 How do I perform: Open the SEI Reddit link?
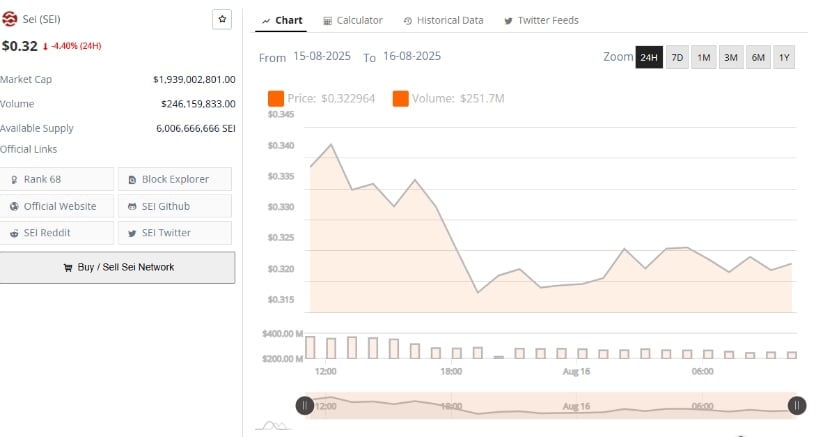(56, 233)
